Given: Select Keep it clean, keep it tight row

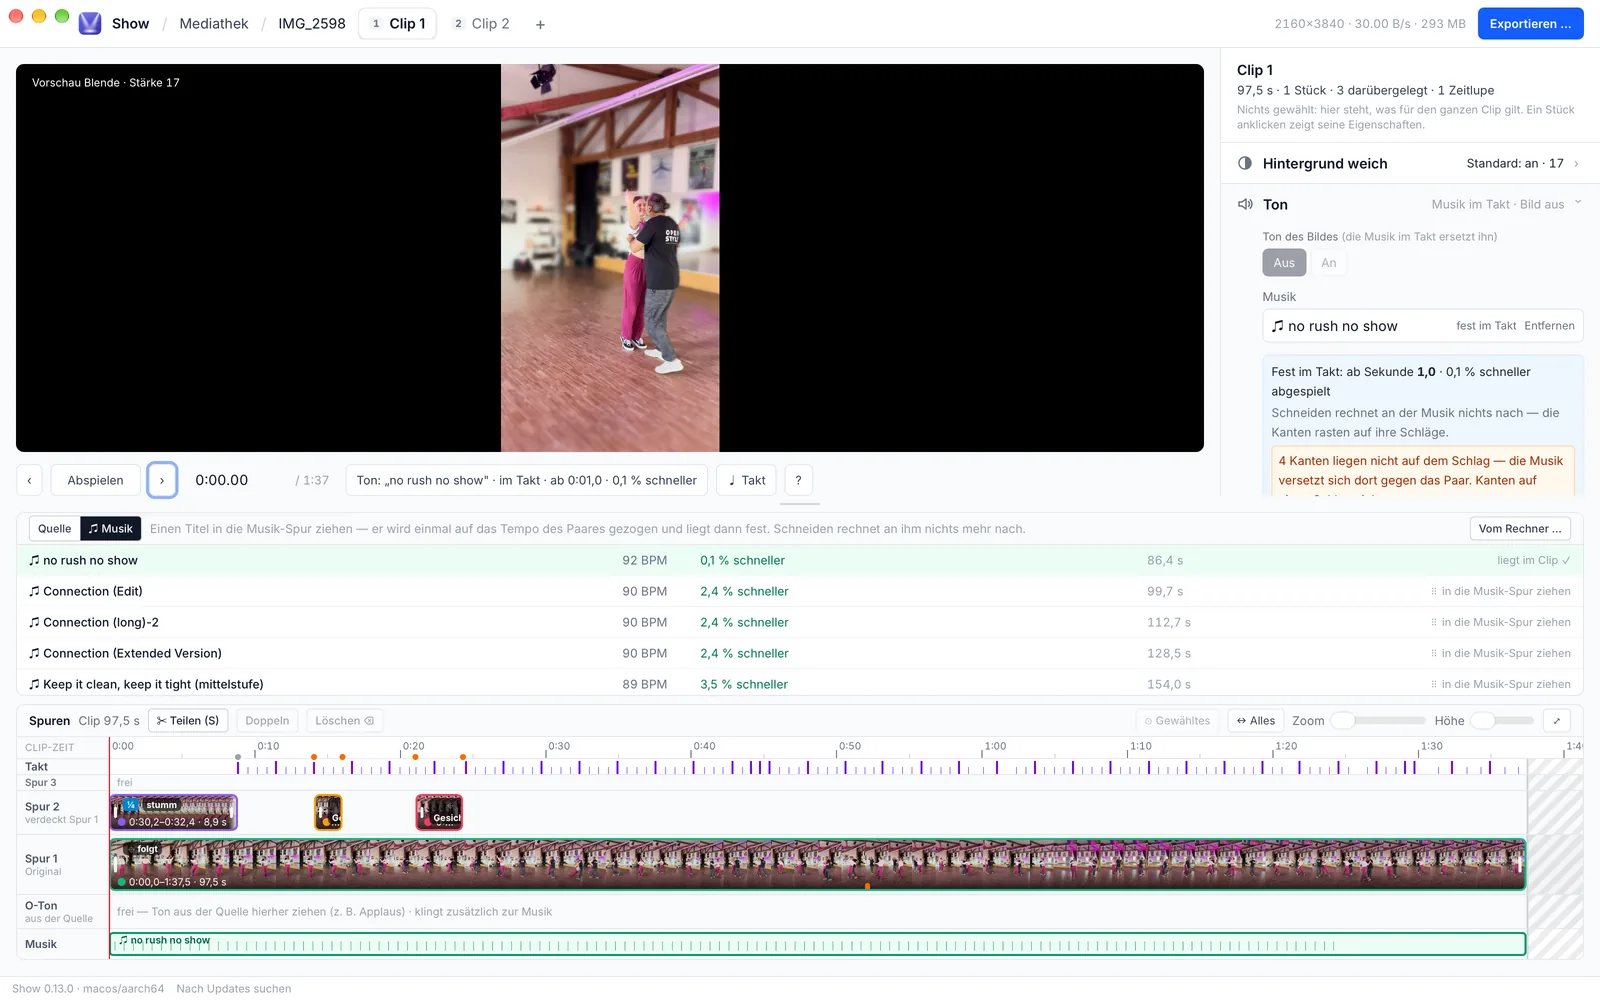Looking at the screenshot, I should [800, 684].
